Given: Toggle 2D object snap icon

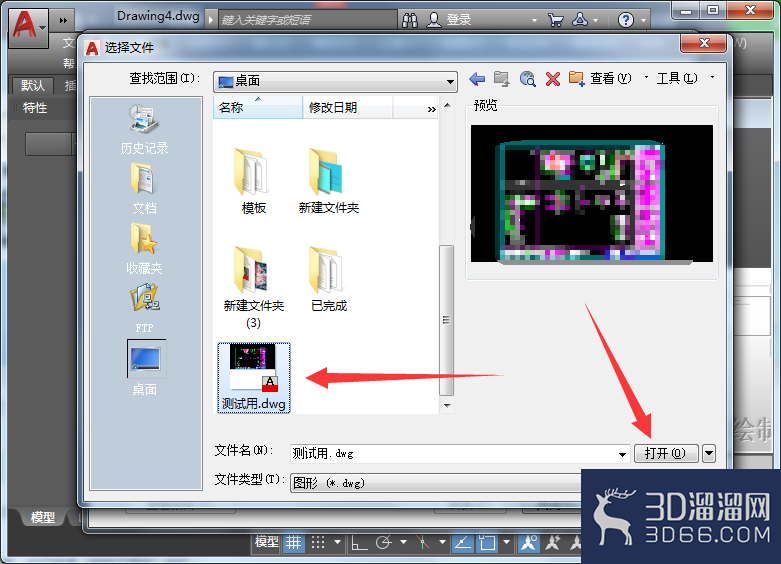Looking at the screenshot, I should tap(488, 542).
